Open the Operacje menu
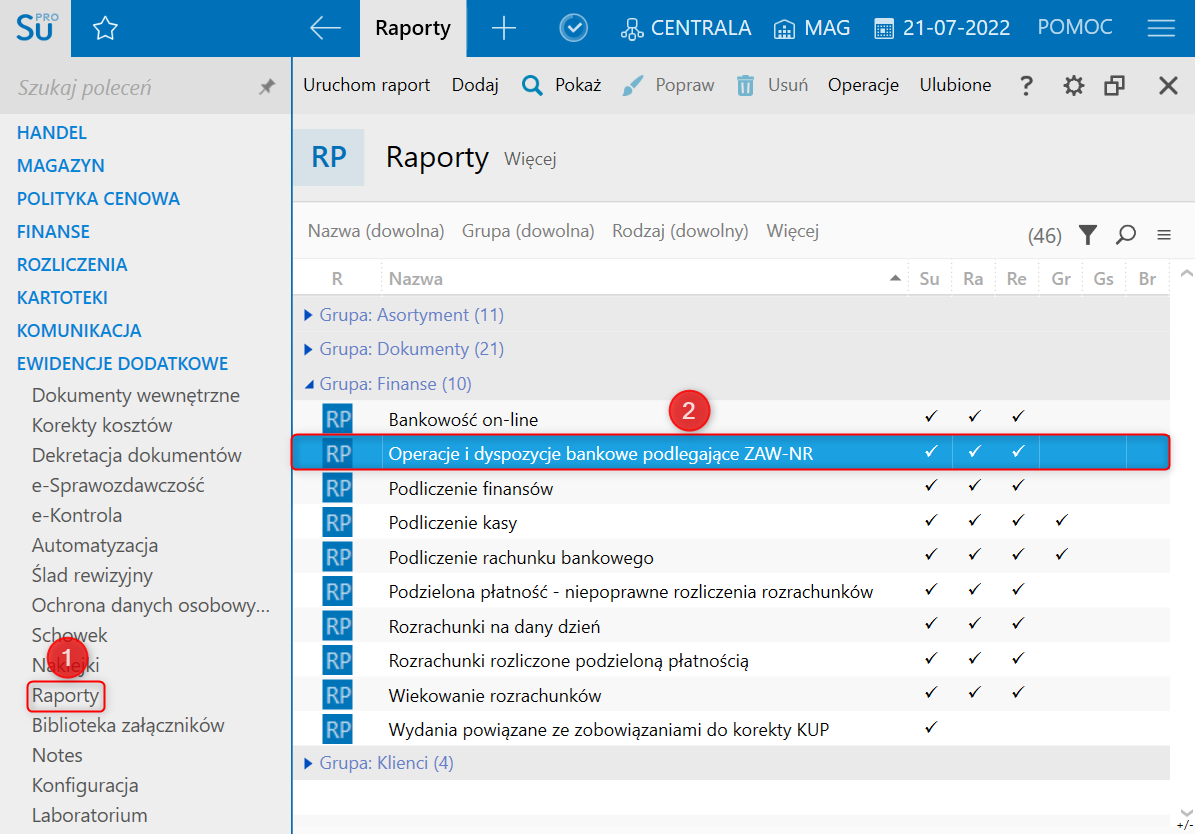This screenshot has height=834, width=1195. (863, 86)
